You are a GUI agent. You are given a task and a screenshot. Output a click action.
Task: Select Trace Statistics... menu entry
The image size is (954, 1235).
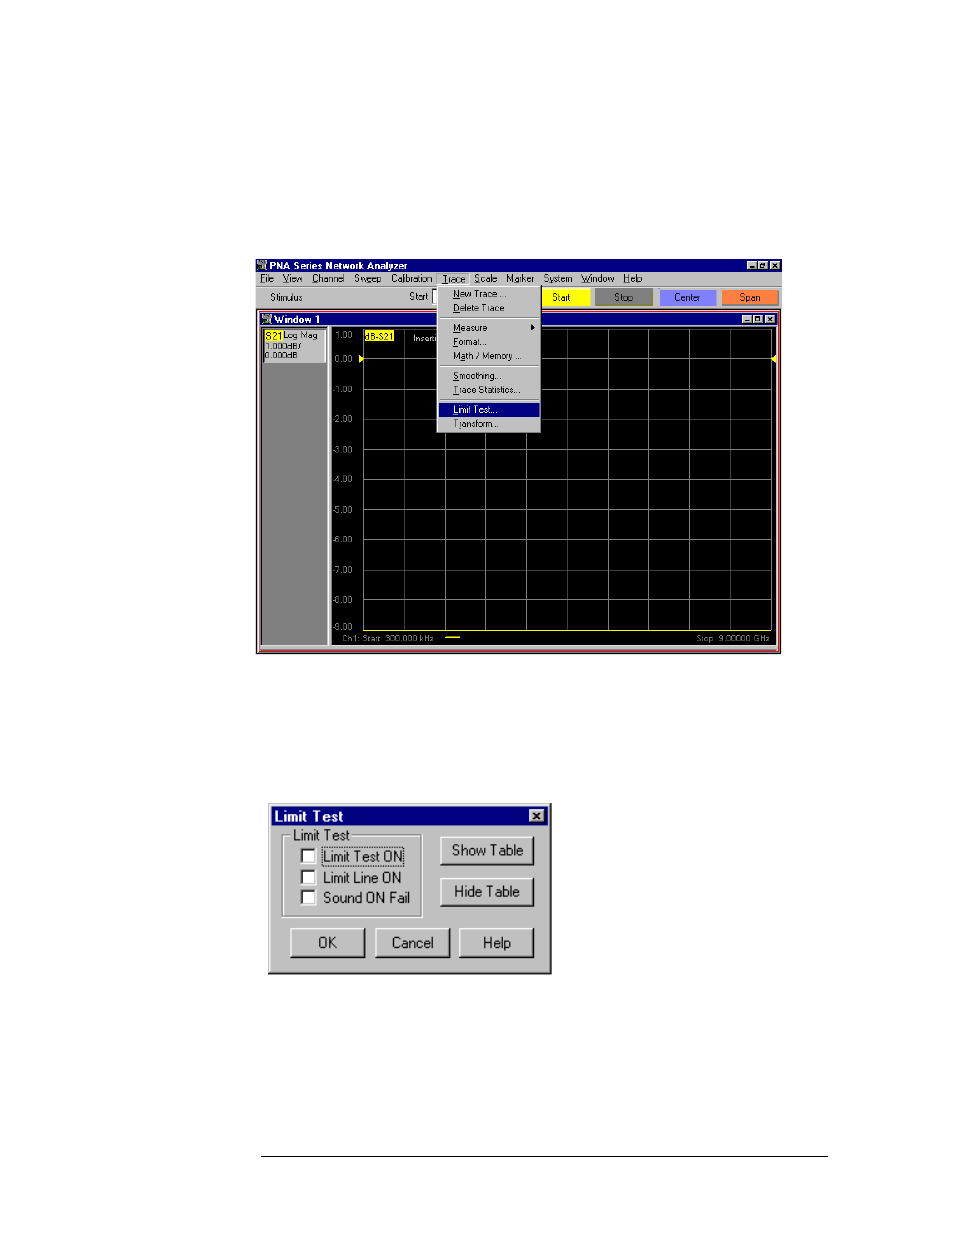(489, 390)
